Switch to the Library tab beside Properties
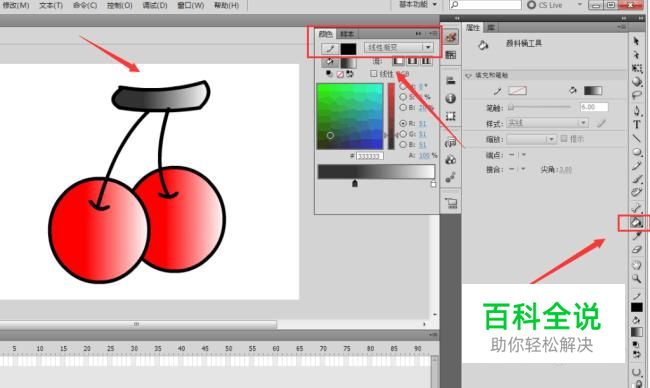Screen dimensions: 650x388 coord(491,28)
